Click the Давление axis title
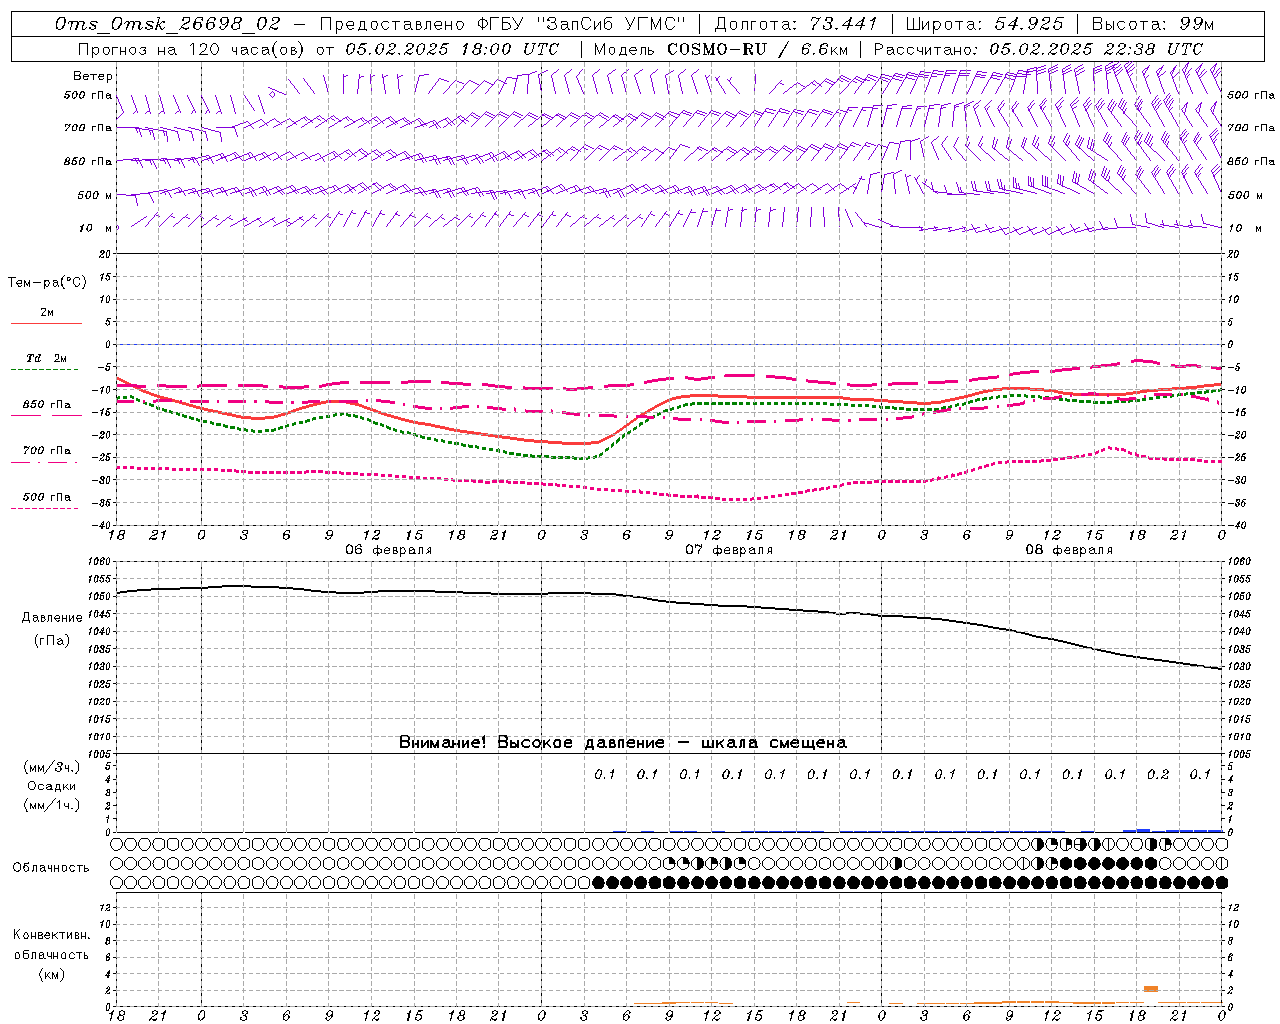The height and width of the screenshot is (1024, 1280). [52, 618]
